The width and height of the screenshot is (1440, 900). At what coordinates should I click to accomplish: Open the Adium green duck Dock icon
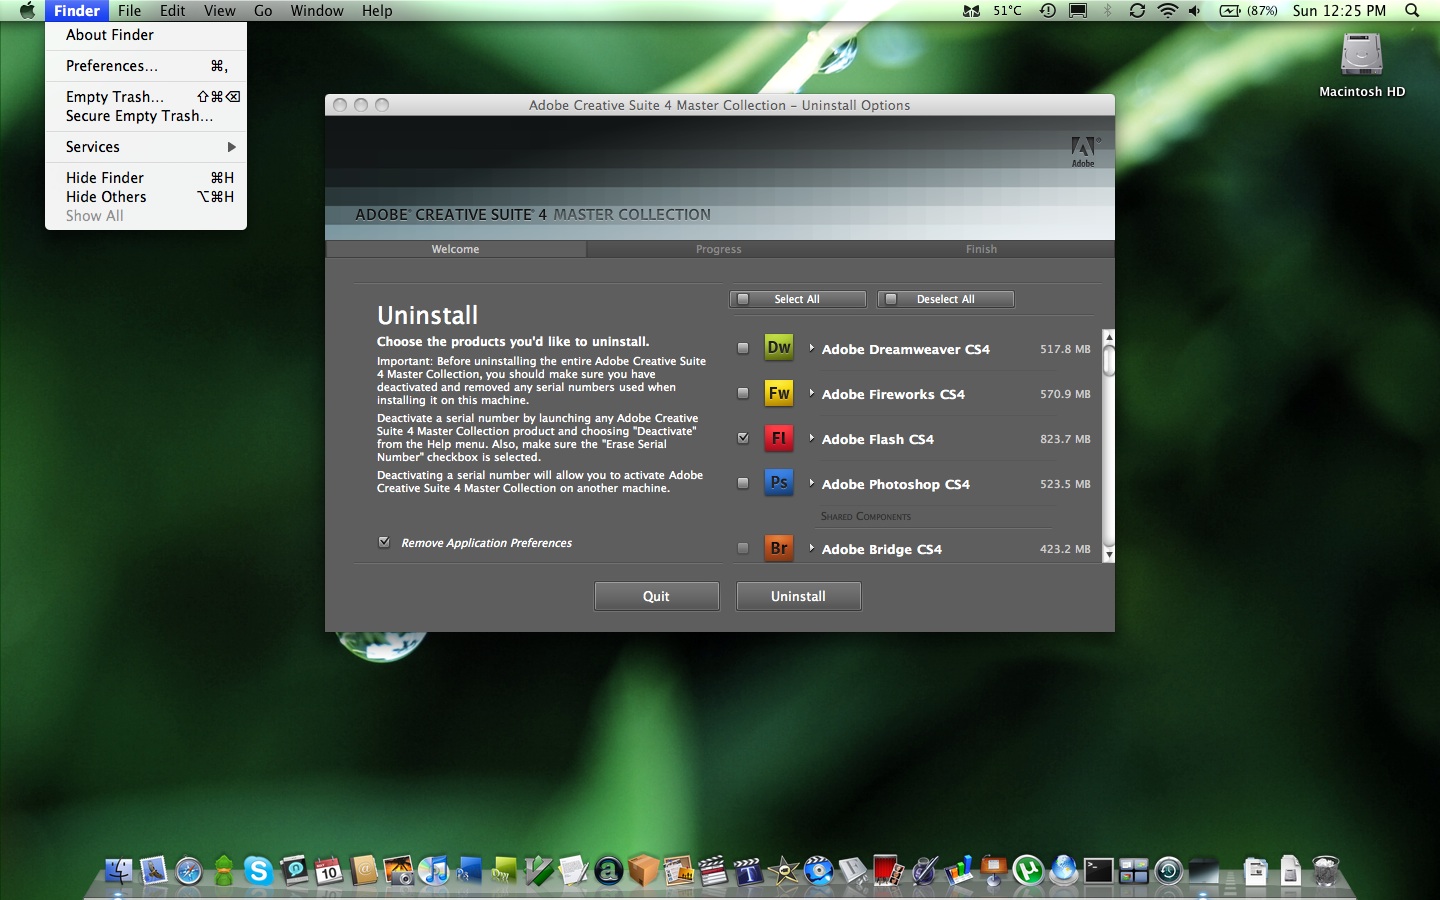click(x=224, y=871)
